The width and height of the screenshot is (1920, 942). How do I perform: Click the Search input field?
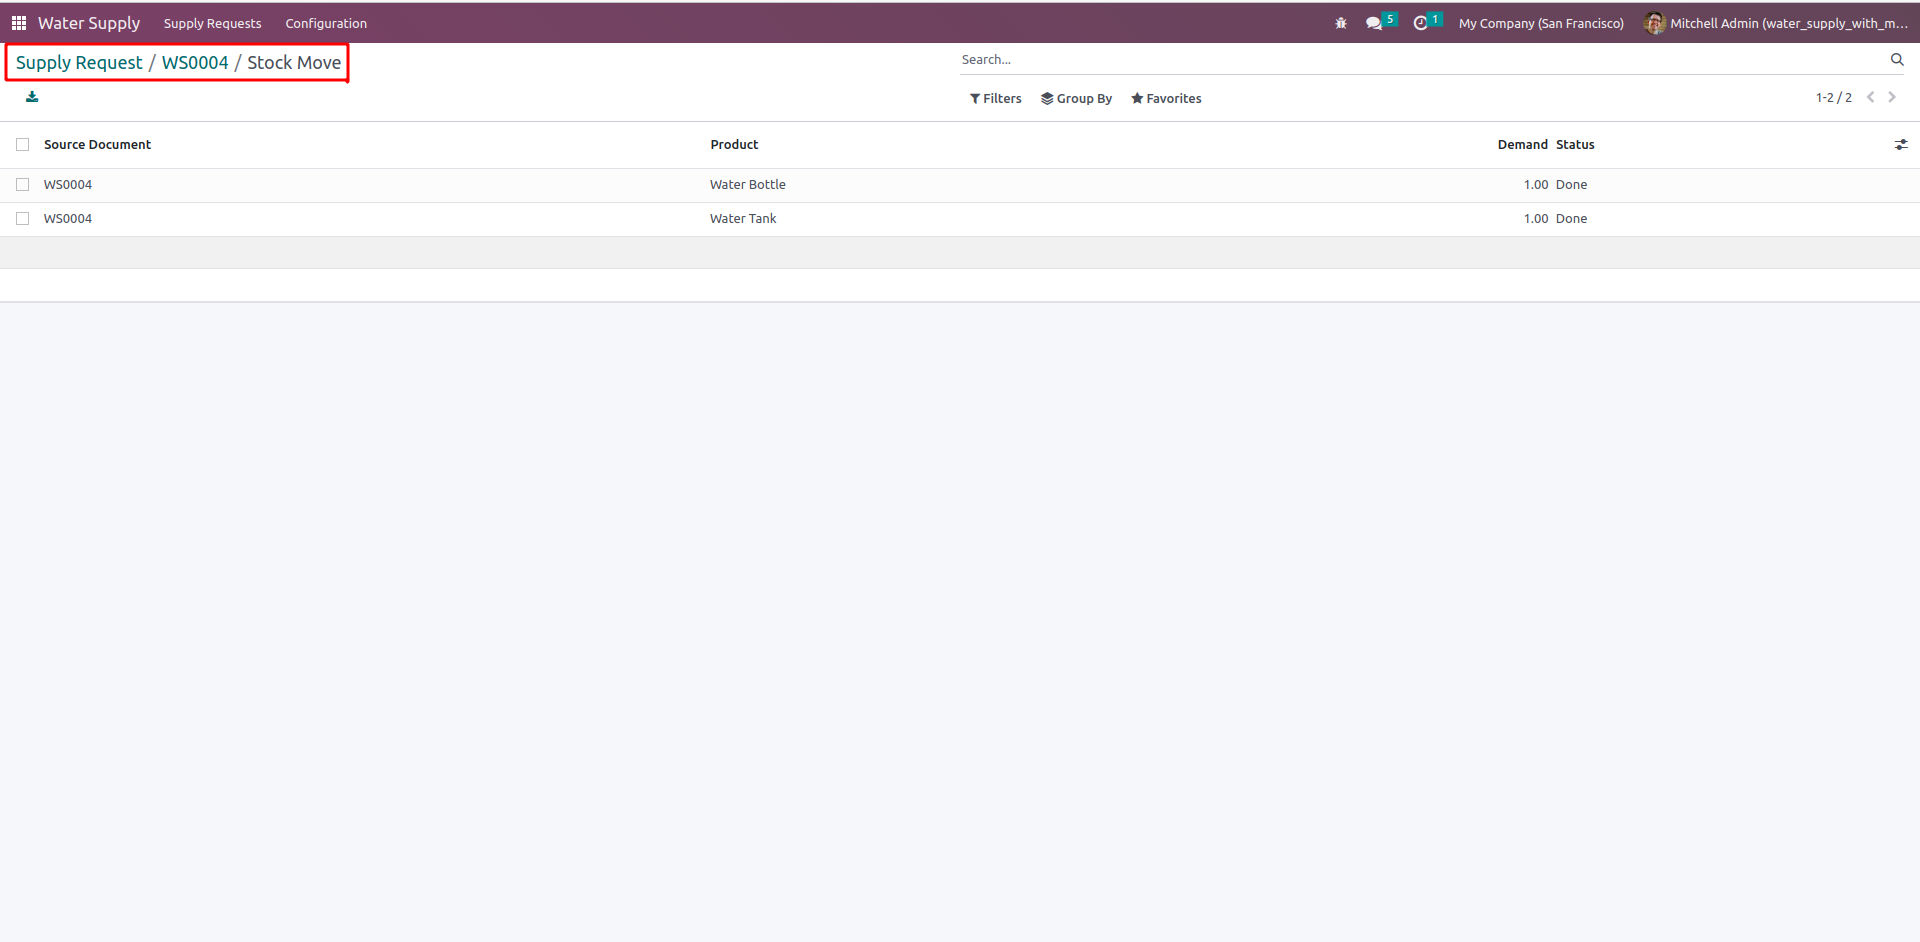click(x=1423, y=60)
